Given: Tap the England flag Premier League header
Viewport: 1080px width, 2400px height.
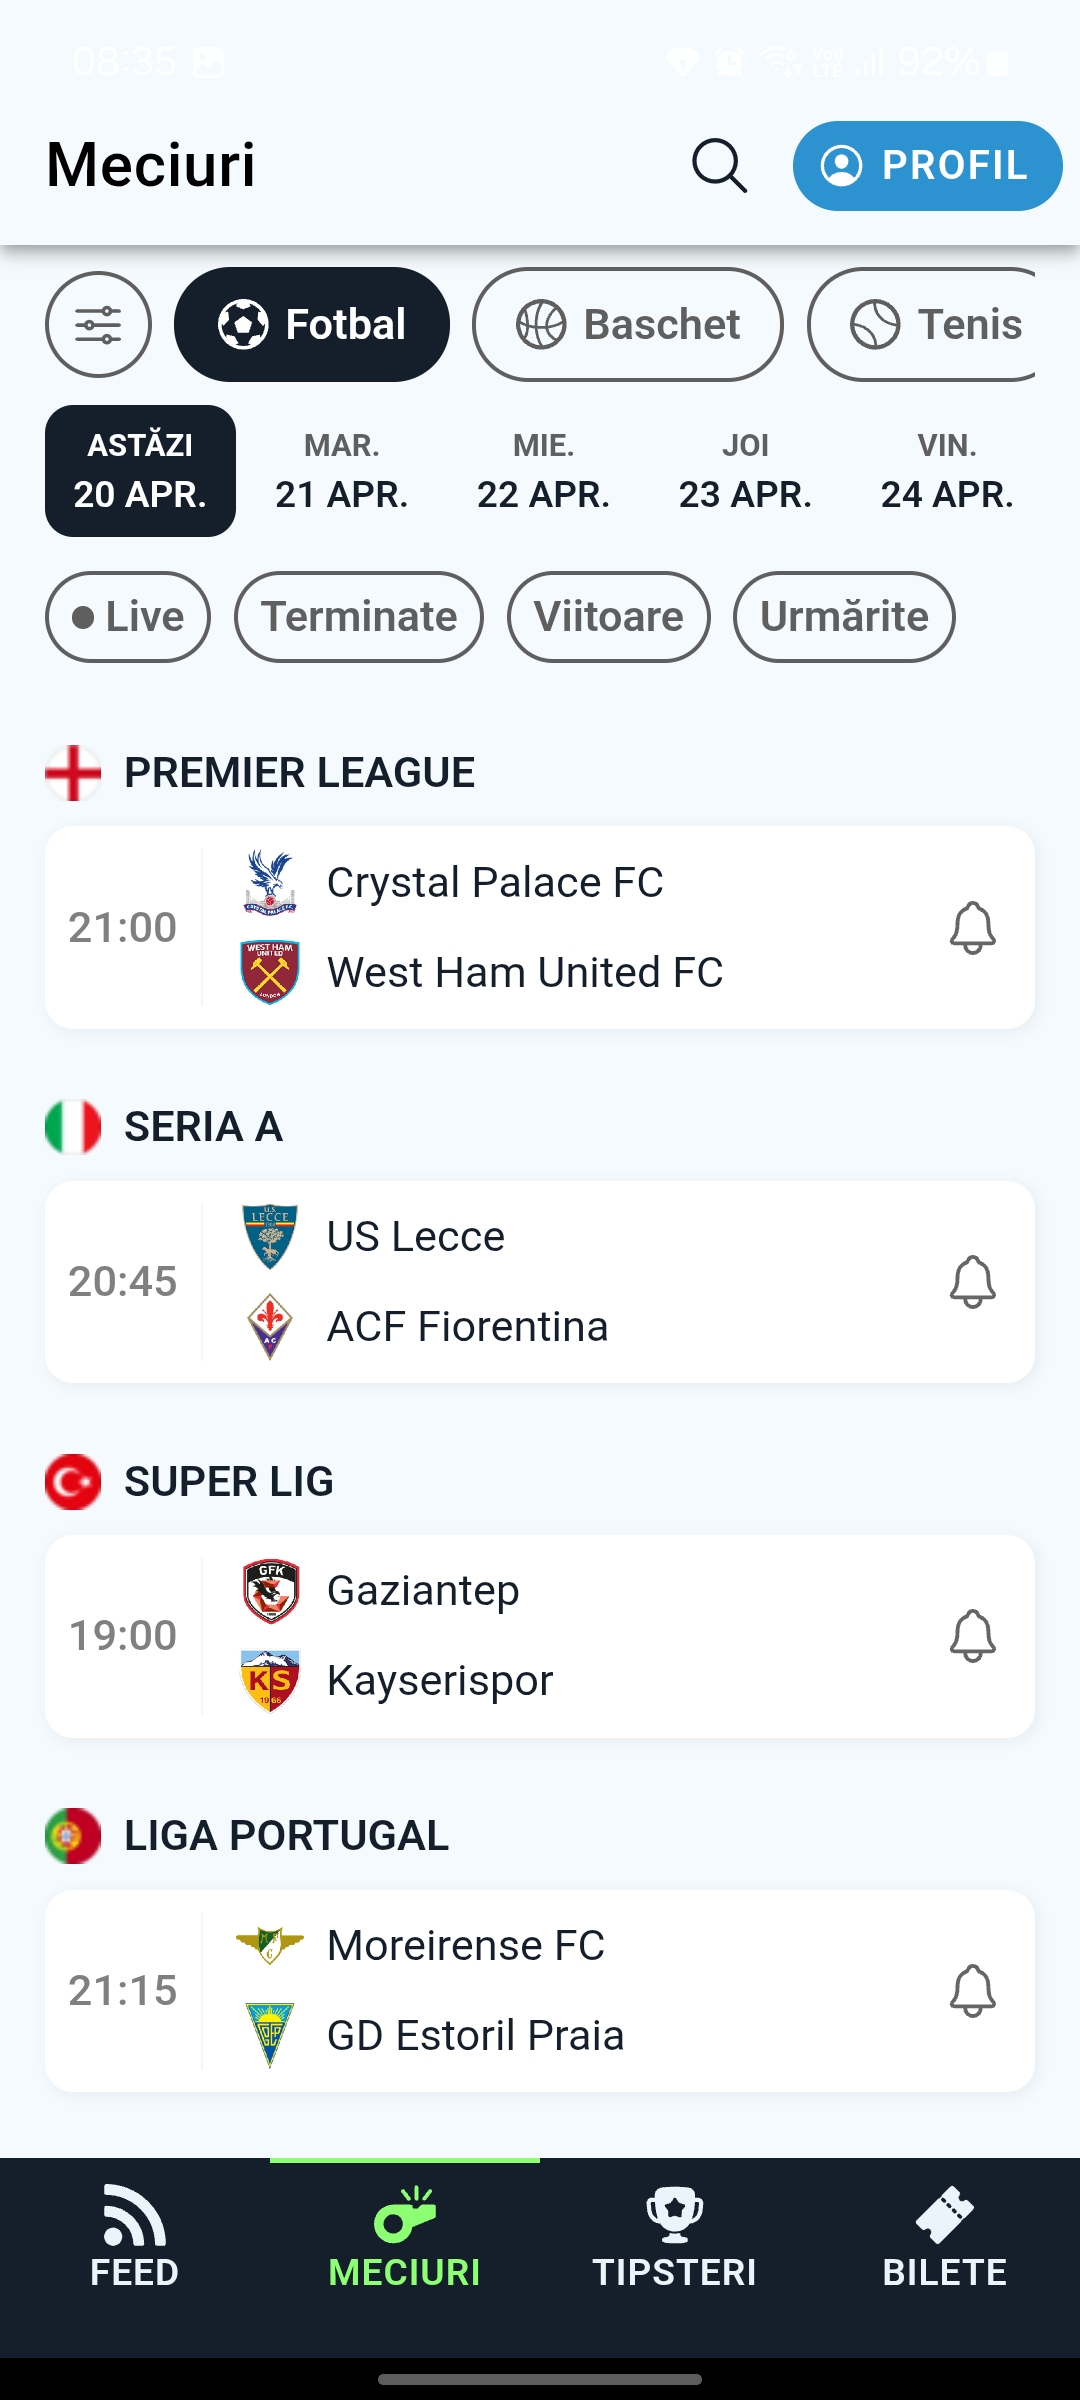Looking at the screenshot, I should click(73, 773).
